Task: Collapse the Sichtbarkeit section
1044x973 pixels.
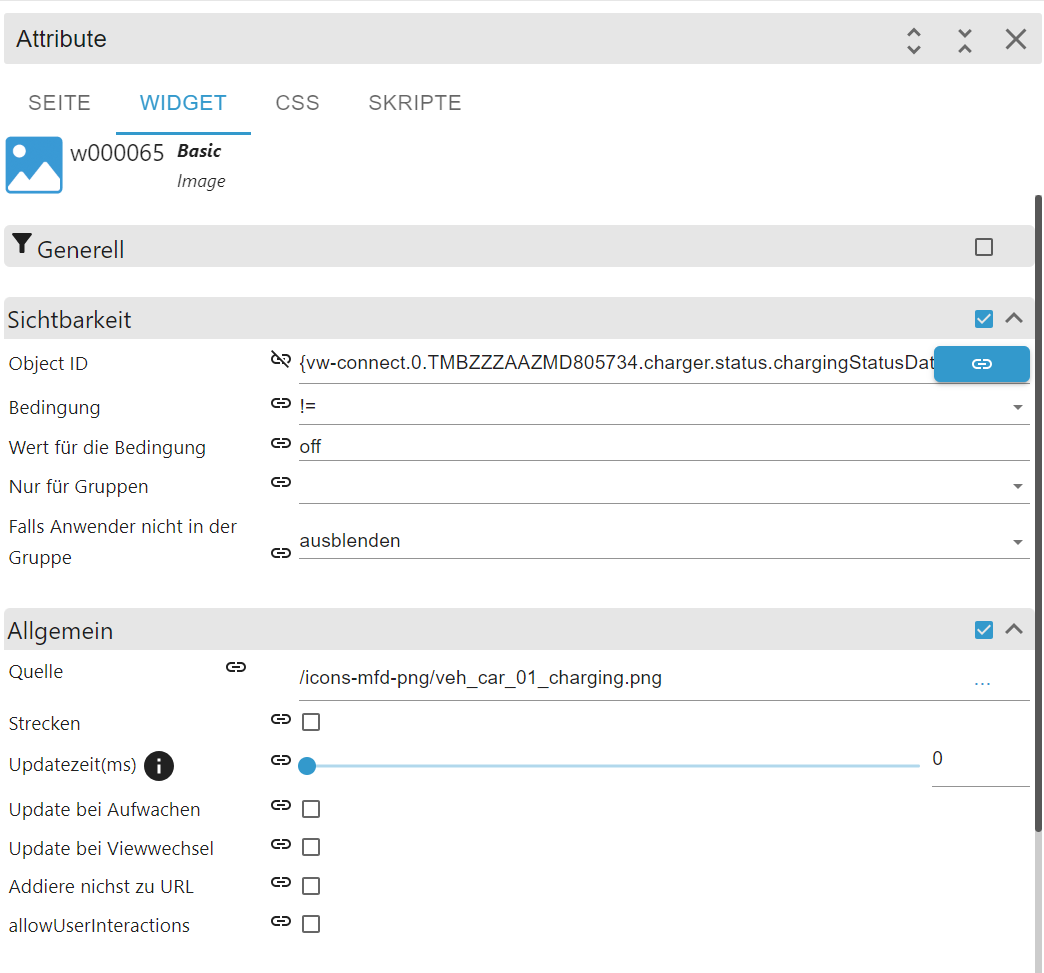Action: point(1014,319)
